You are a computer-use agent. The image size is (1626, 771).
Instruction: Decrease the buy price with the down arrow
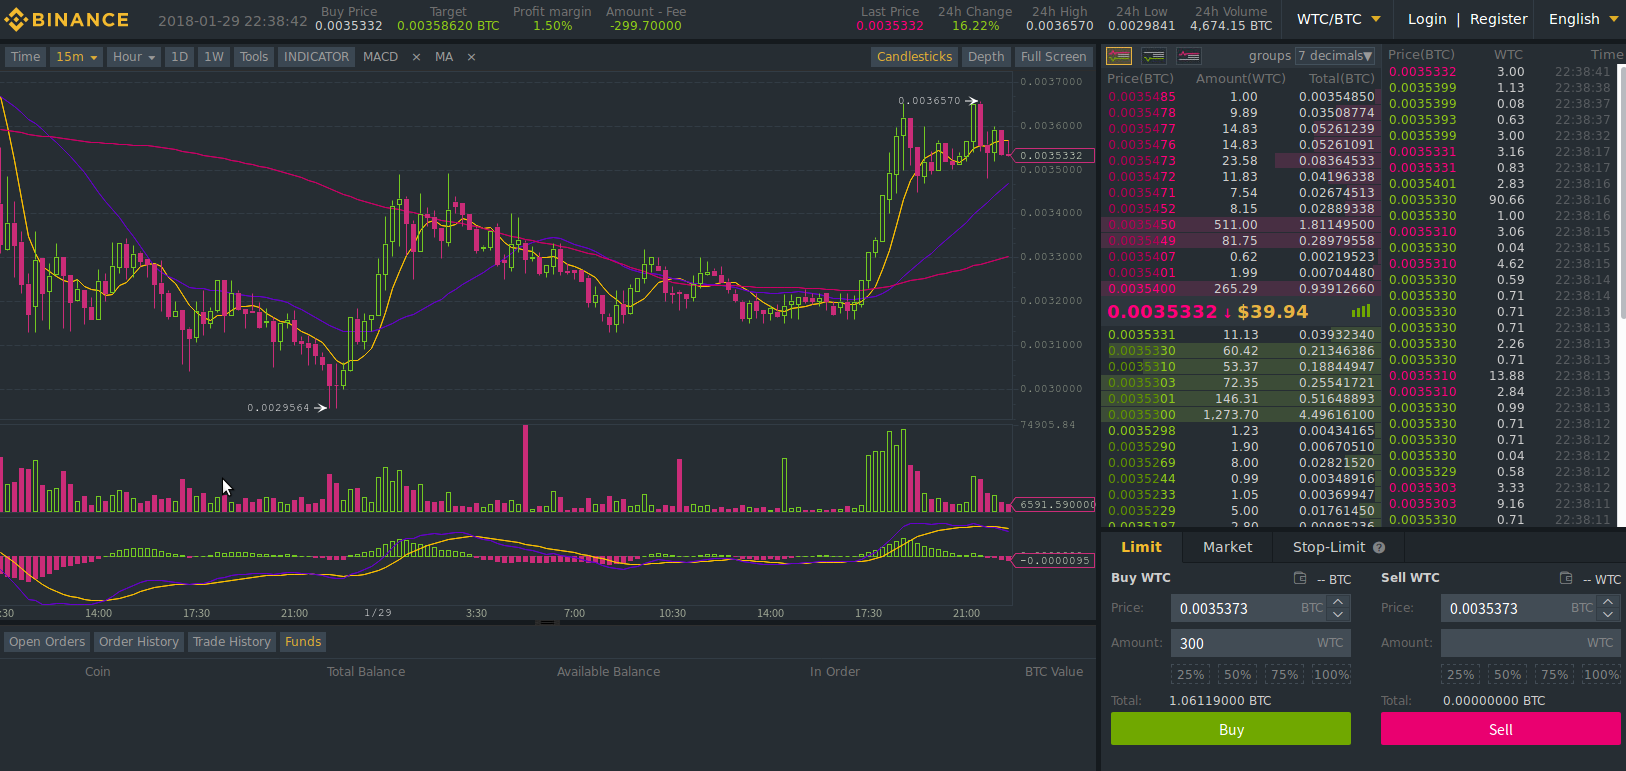click(x=1338, y=614)
